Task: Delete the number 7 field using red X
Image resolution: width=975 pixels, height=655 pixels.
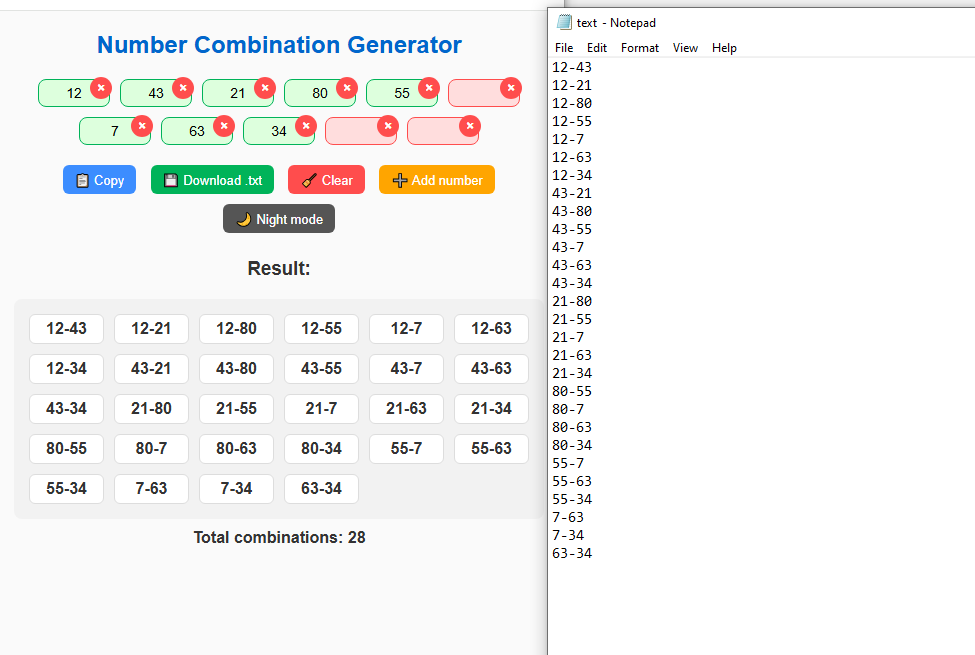Action: [x=142, y=126]
